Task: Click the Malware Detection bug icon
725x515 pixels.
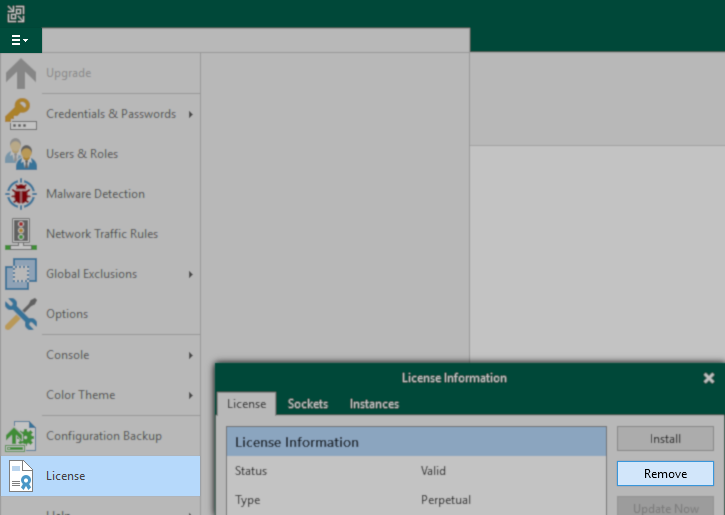Action: click(x=21, y=194)
